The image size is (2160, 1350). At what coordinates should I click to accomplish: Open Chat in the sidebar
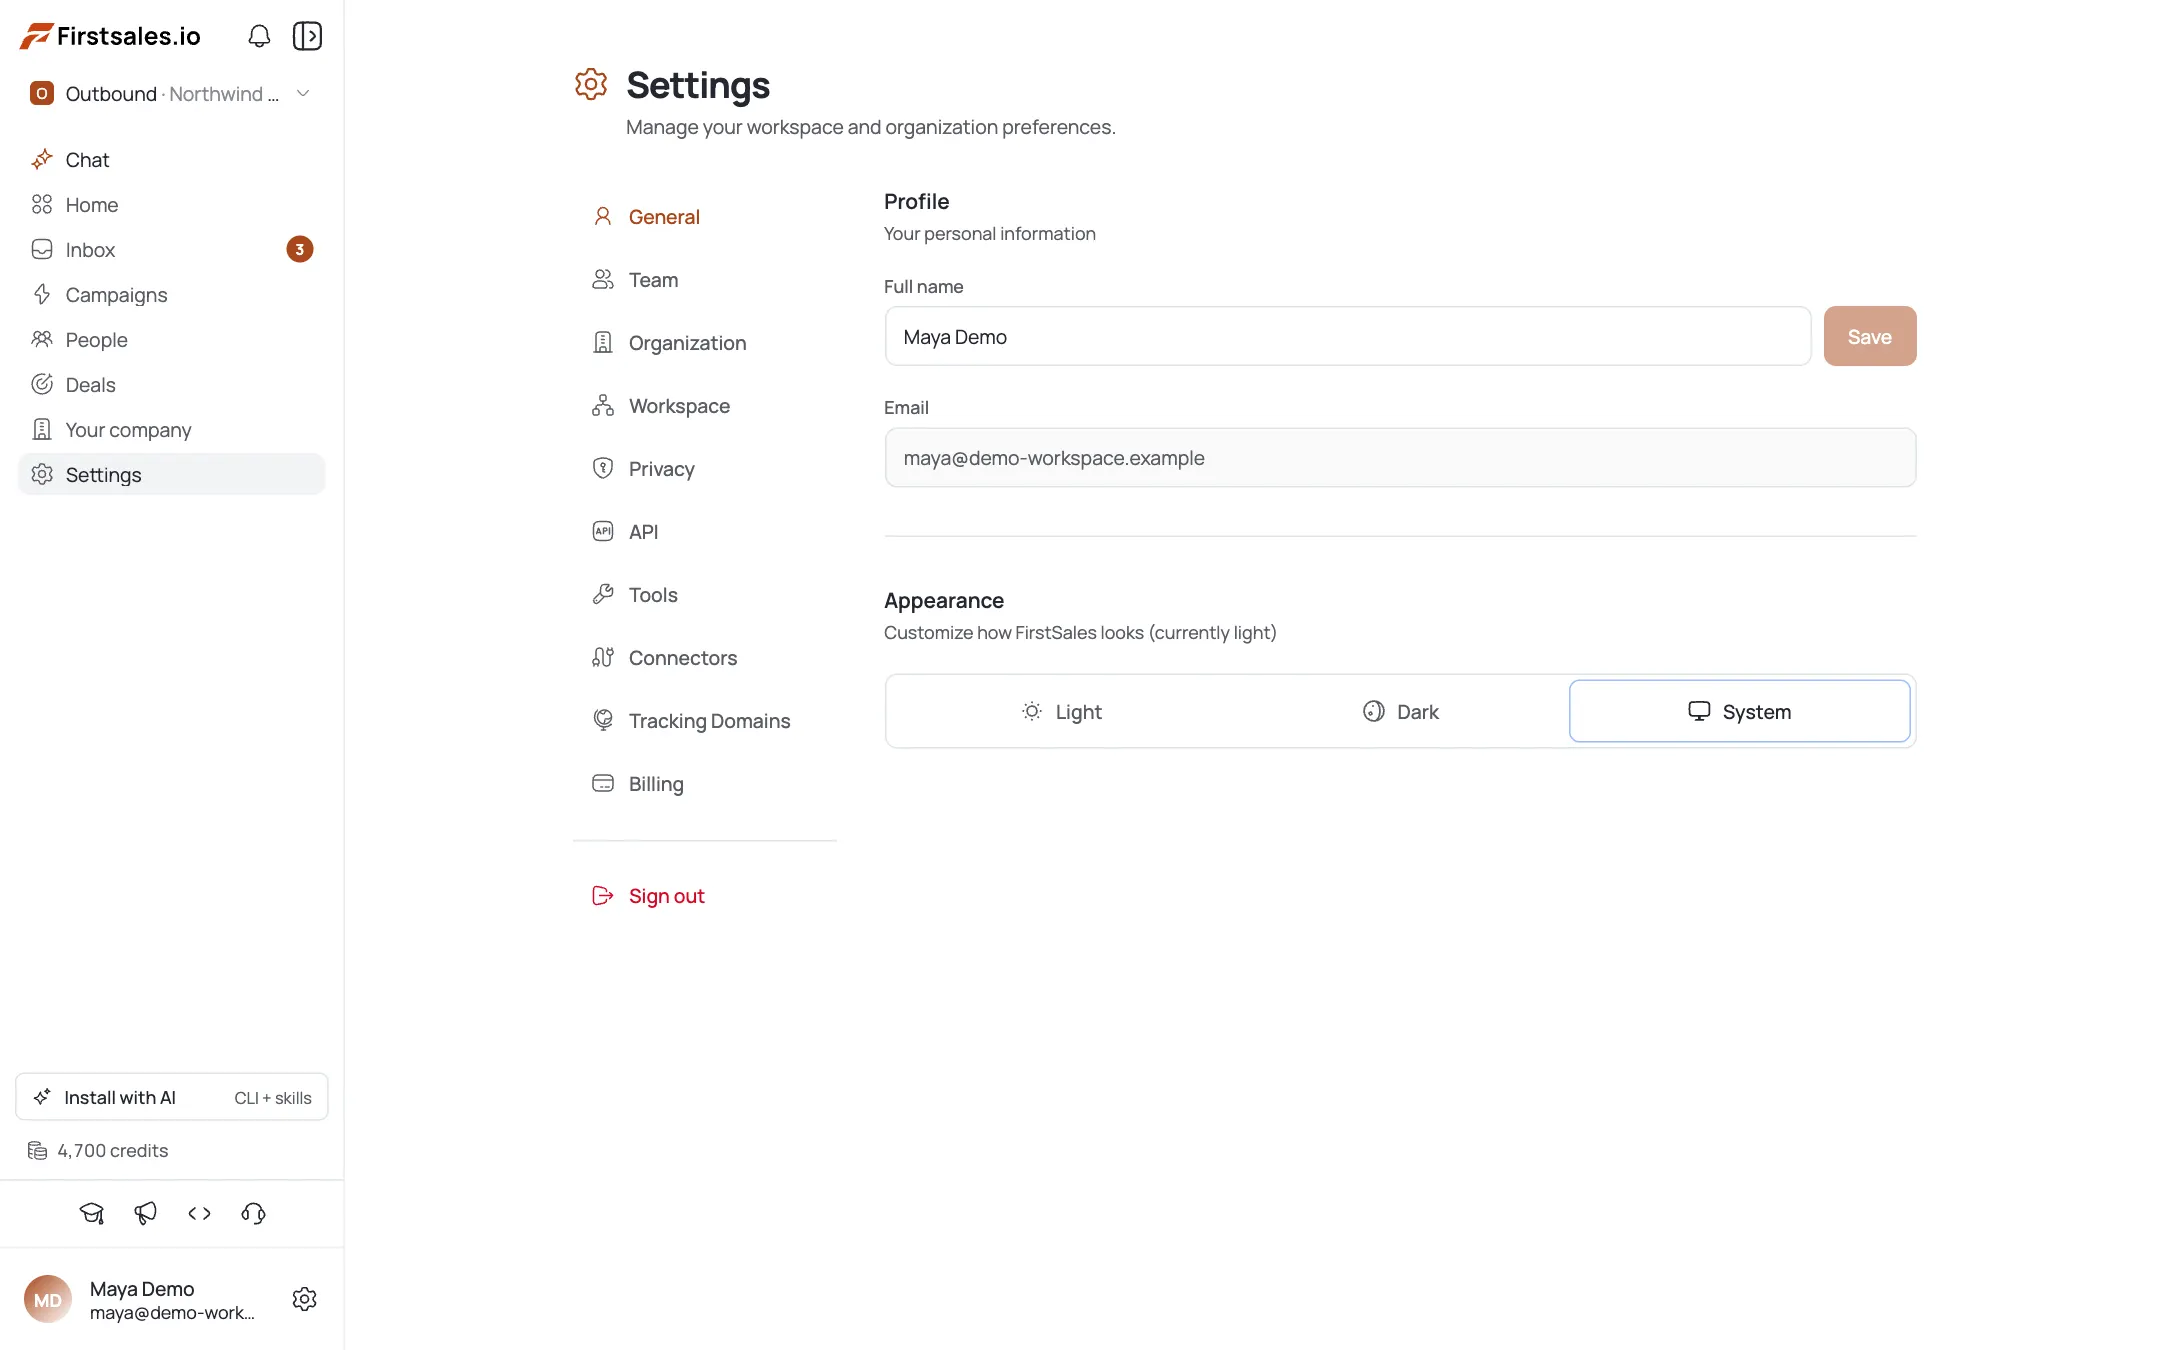[172, 160]
